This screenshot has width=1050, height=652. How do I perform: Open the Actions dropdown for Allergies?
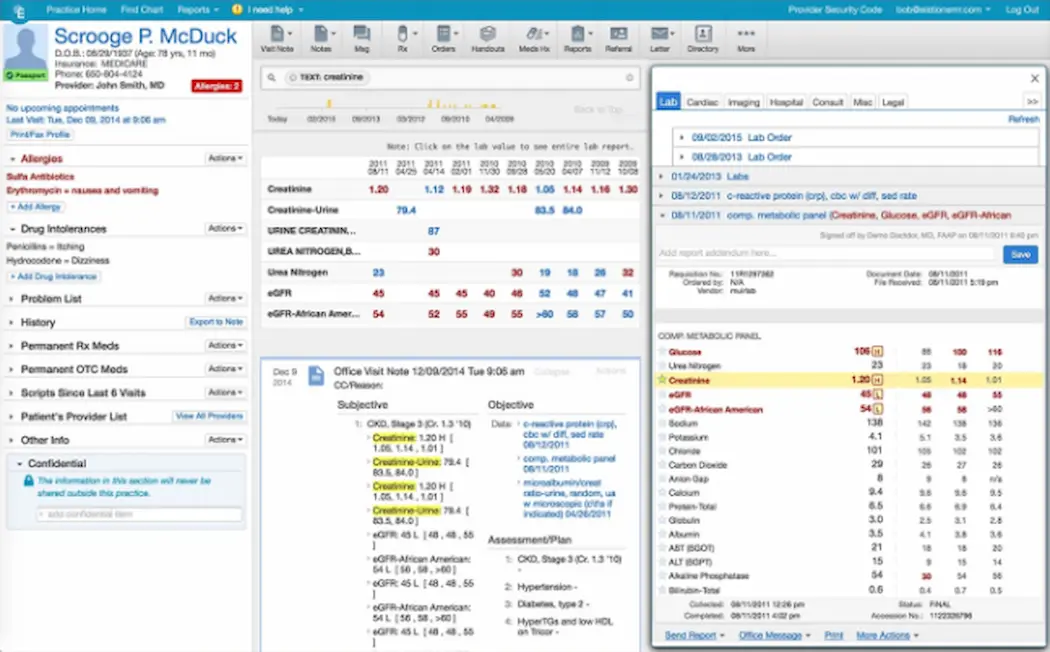tap(225, 157)
